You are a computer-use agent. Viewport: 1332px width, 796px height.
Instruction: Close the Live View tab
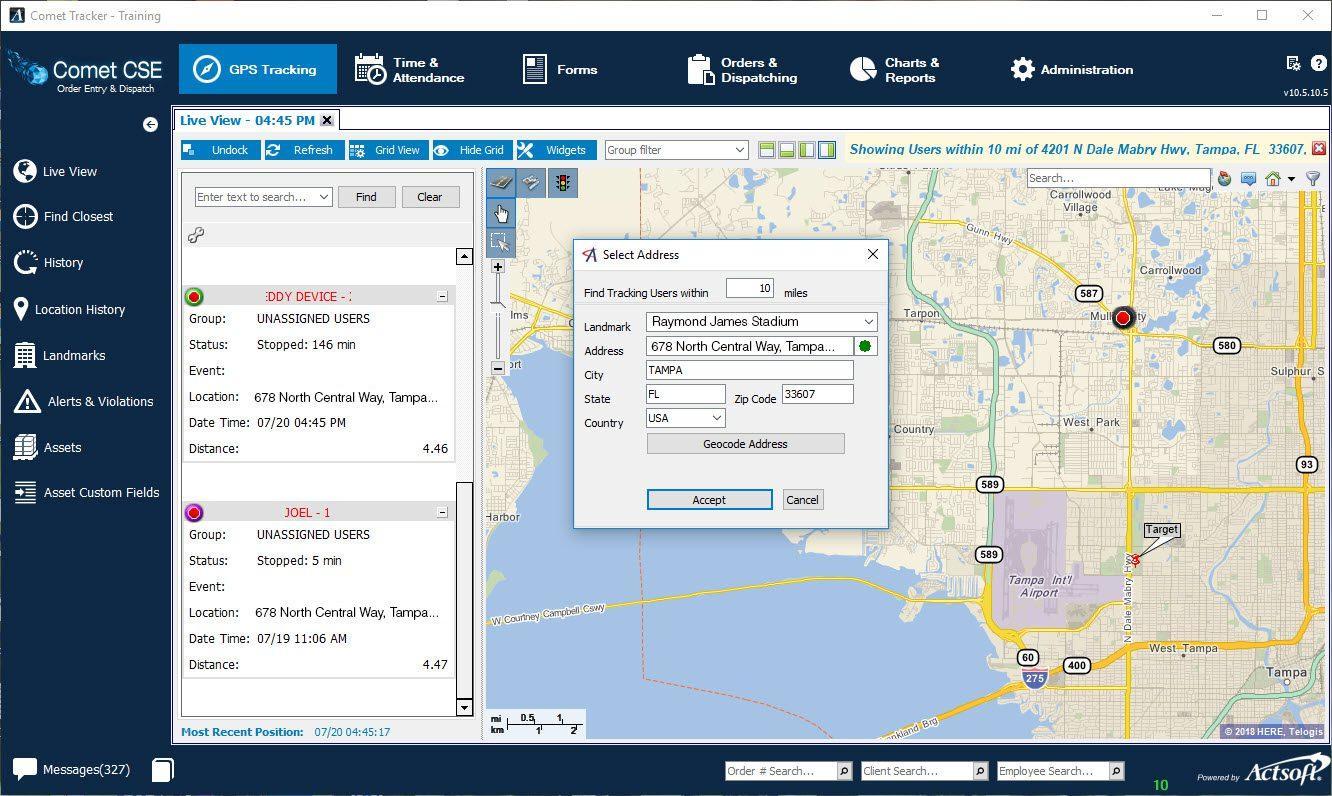326,120
